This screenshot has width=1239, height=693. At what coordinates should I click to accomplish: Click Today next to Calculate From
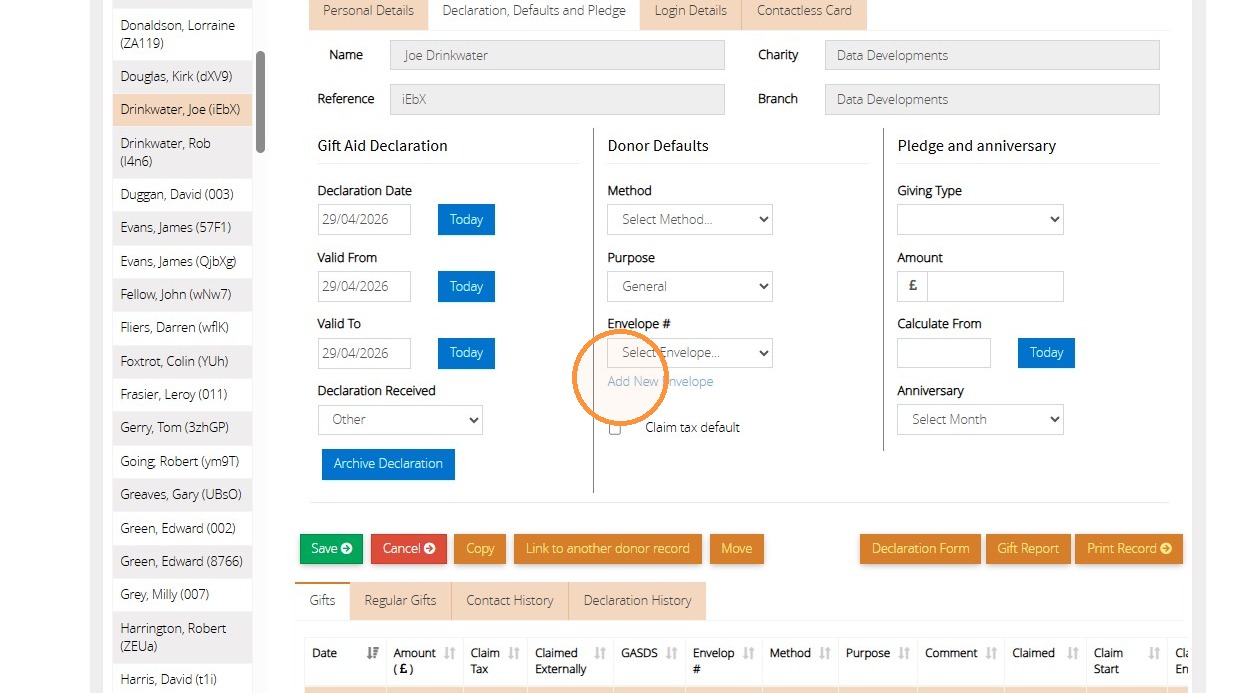pos(1046,353)
